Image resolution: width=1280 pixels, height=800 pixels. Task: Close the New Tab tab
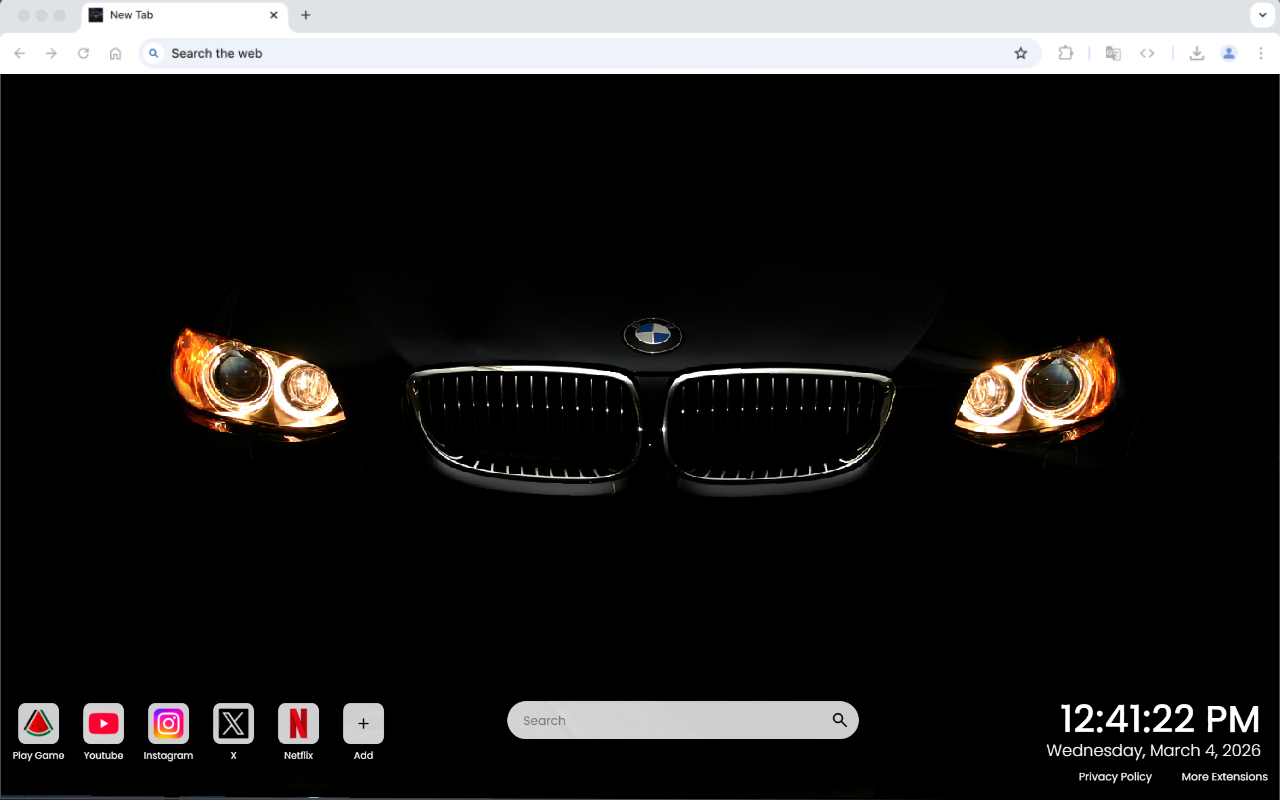[274, 15]
